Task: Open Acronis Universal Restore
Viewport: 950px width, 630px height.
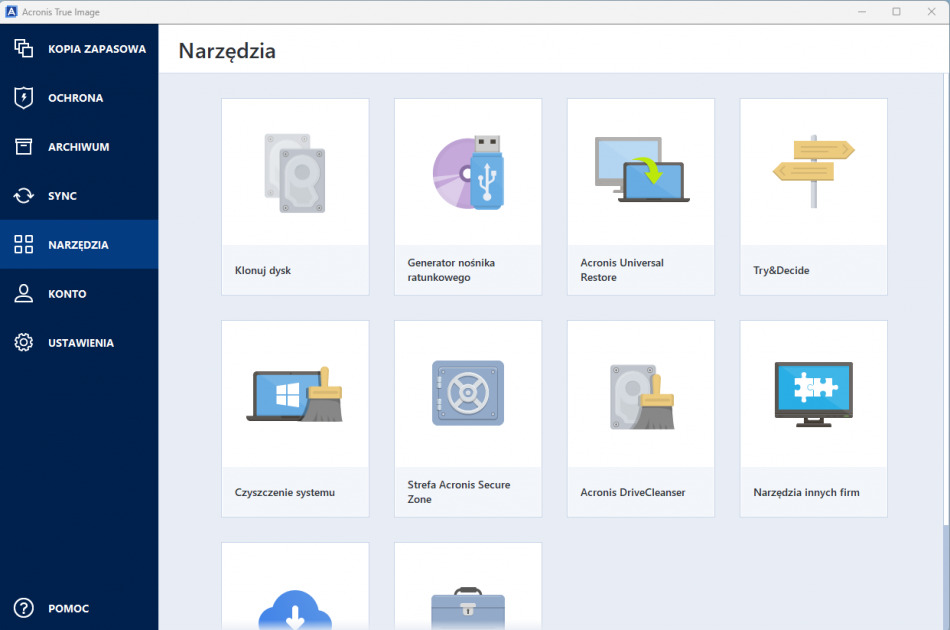Action: [x=640, y=195]
